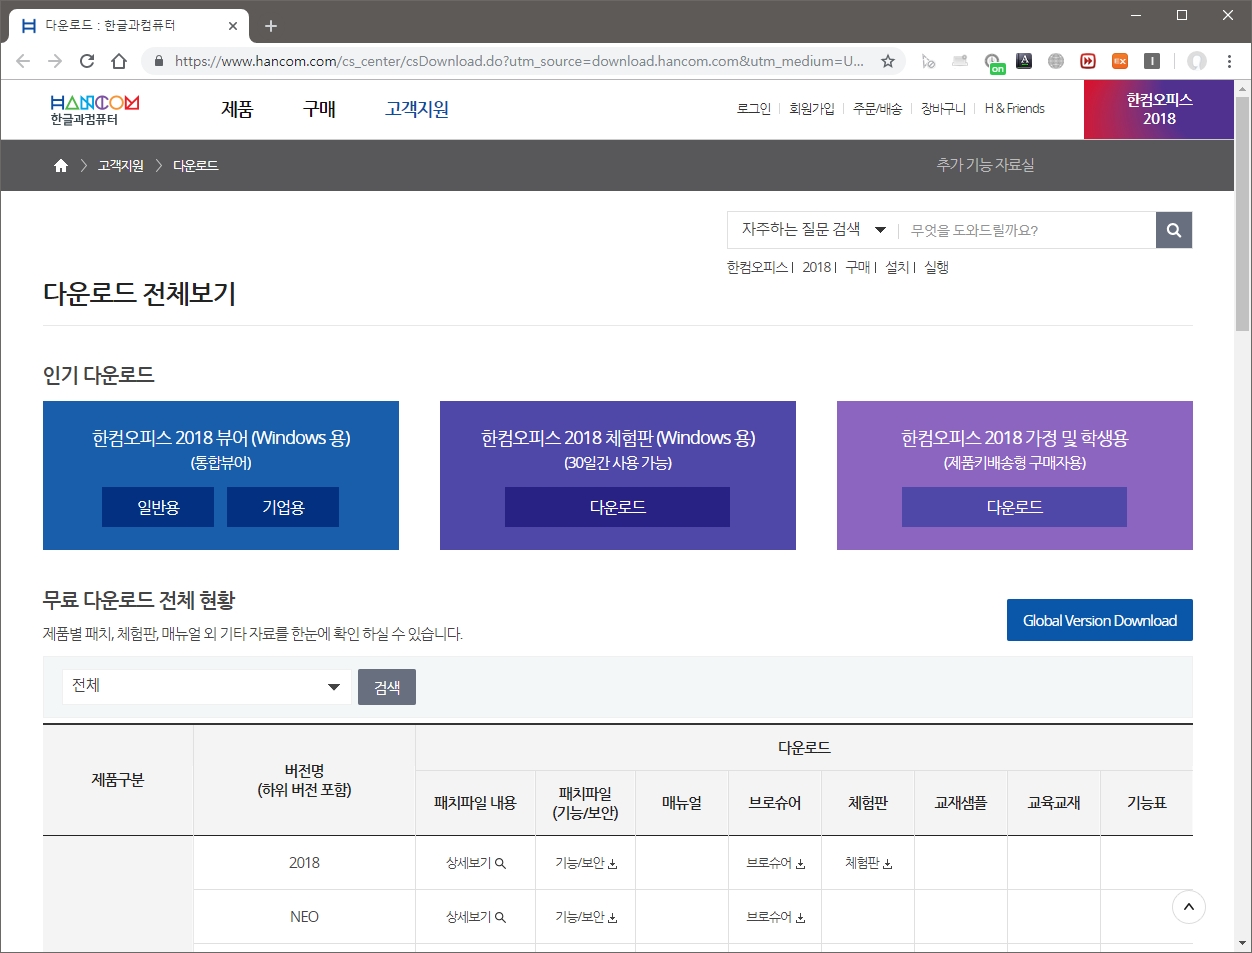Go to browser home icon

pyautogui.click(x=119, y=61)
